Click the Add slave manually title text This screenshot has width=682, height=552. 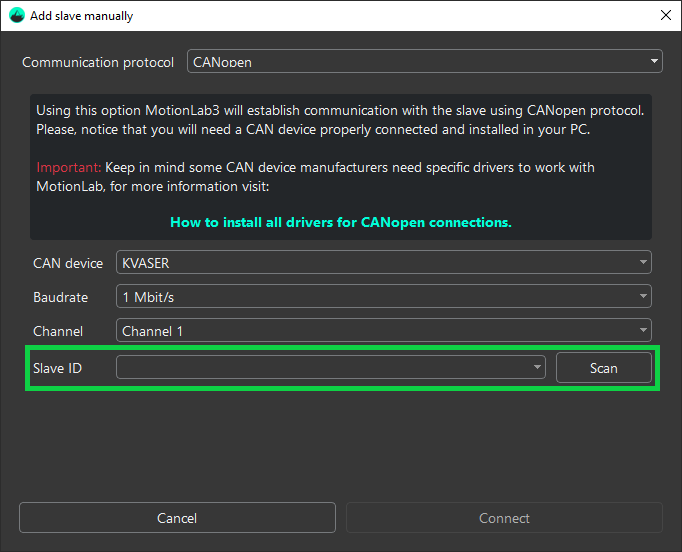[x=81, y=16]
